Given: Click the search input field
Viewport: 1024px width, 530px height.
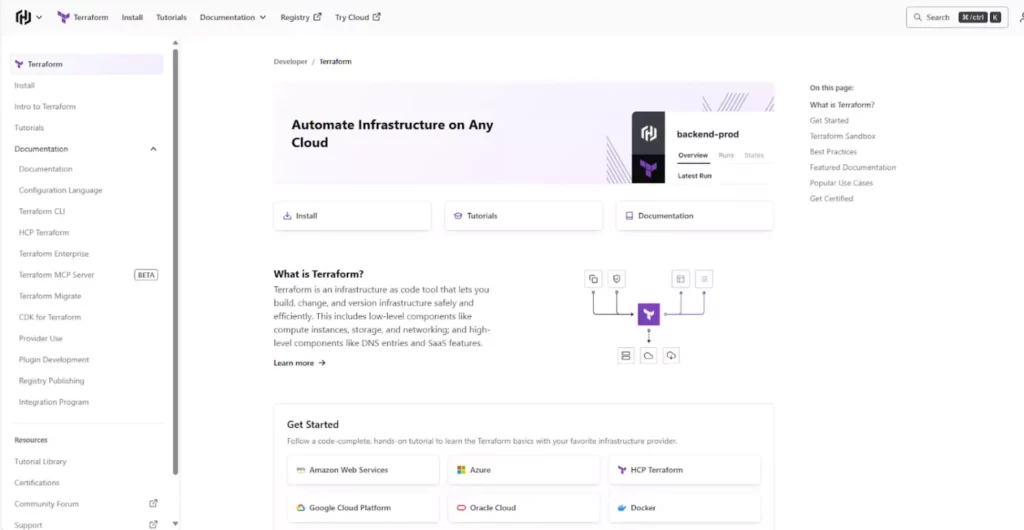Looking at the screenshot, I should pos(955,17).
